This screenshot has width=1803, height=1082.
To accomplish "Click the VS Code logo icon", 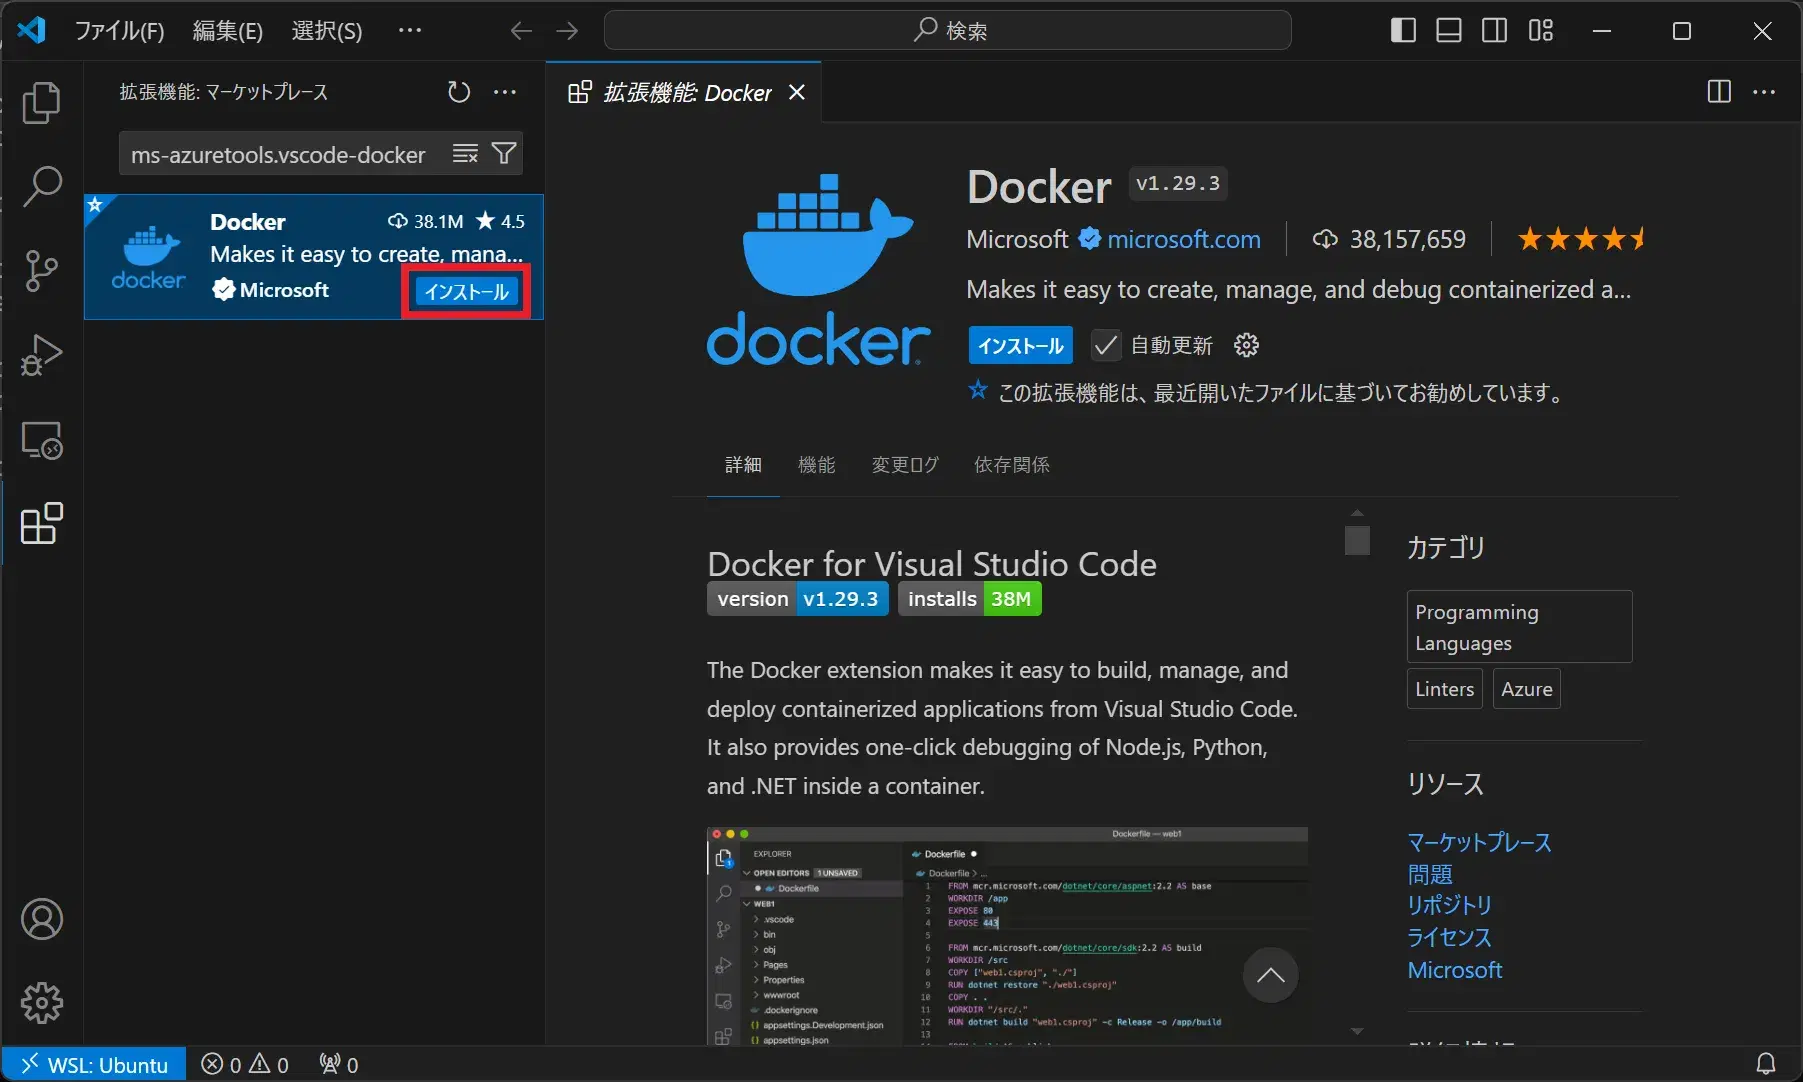I will click(32, 31).
